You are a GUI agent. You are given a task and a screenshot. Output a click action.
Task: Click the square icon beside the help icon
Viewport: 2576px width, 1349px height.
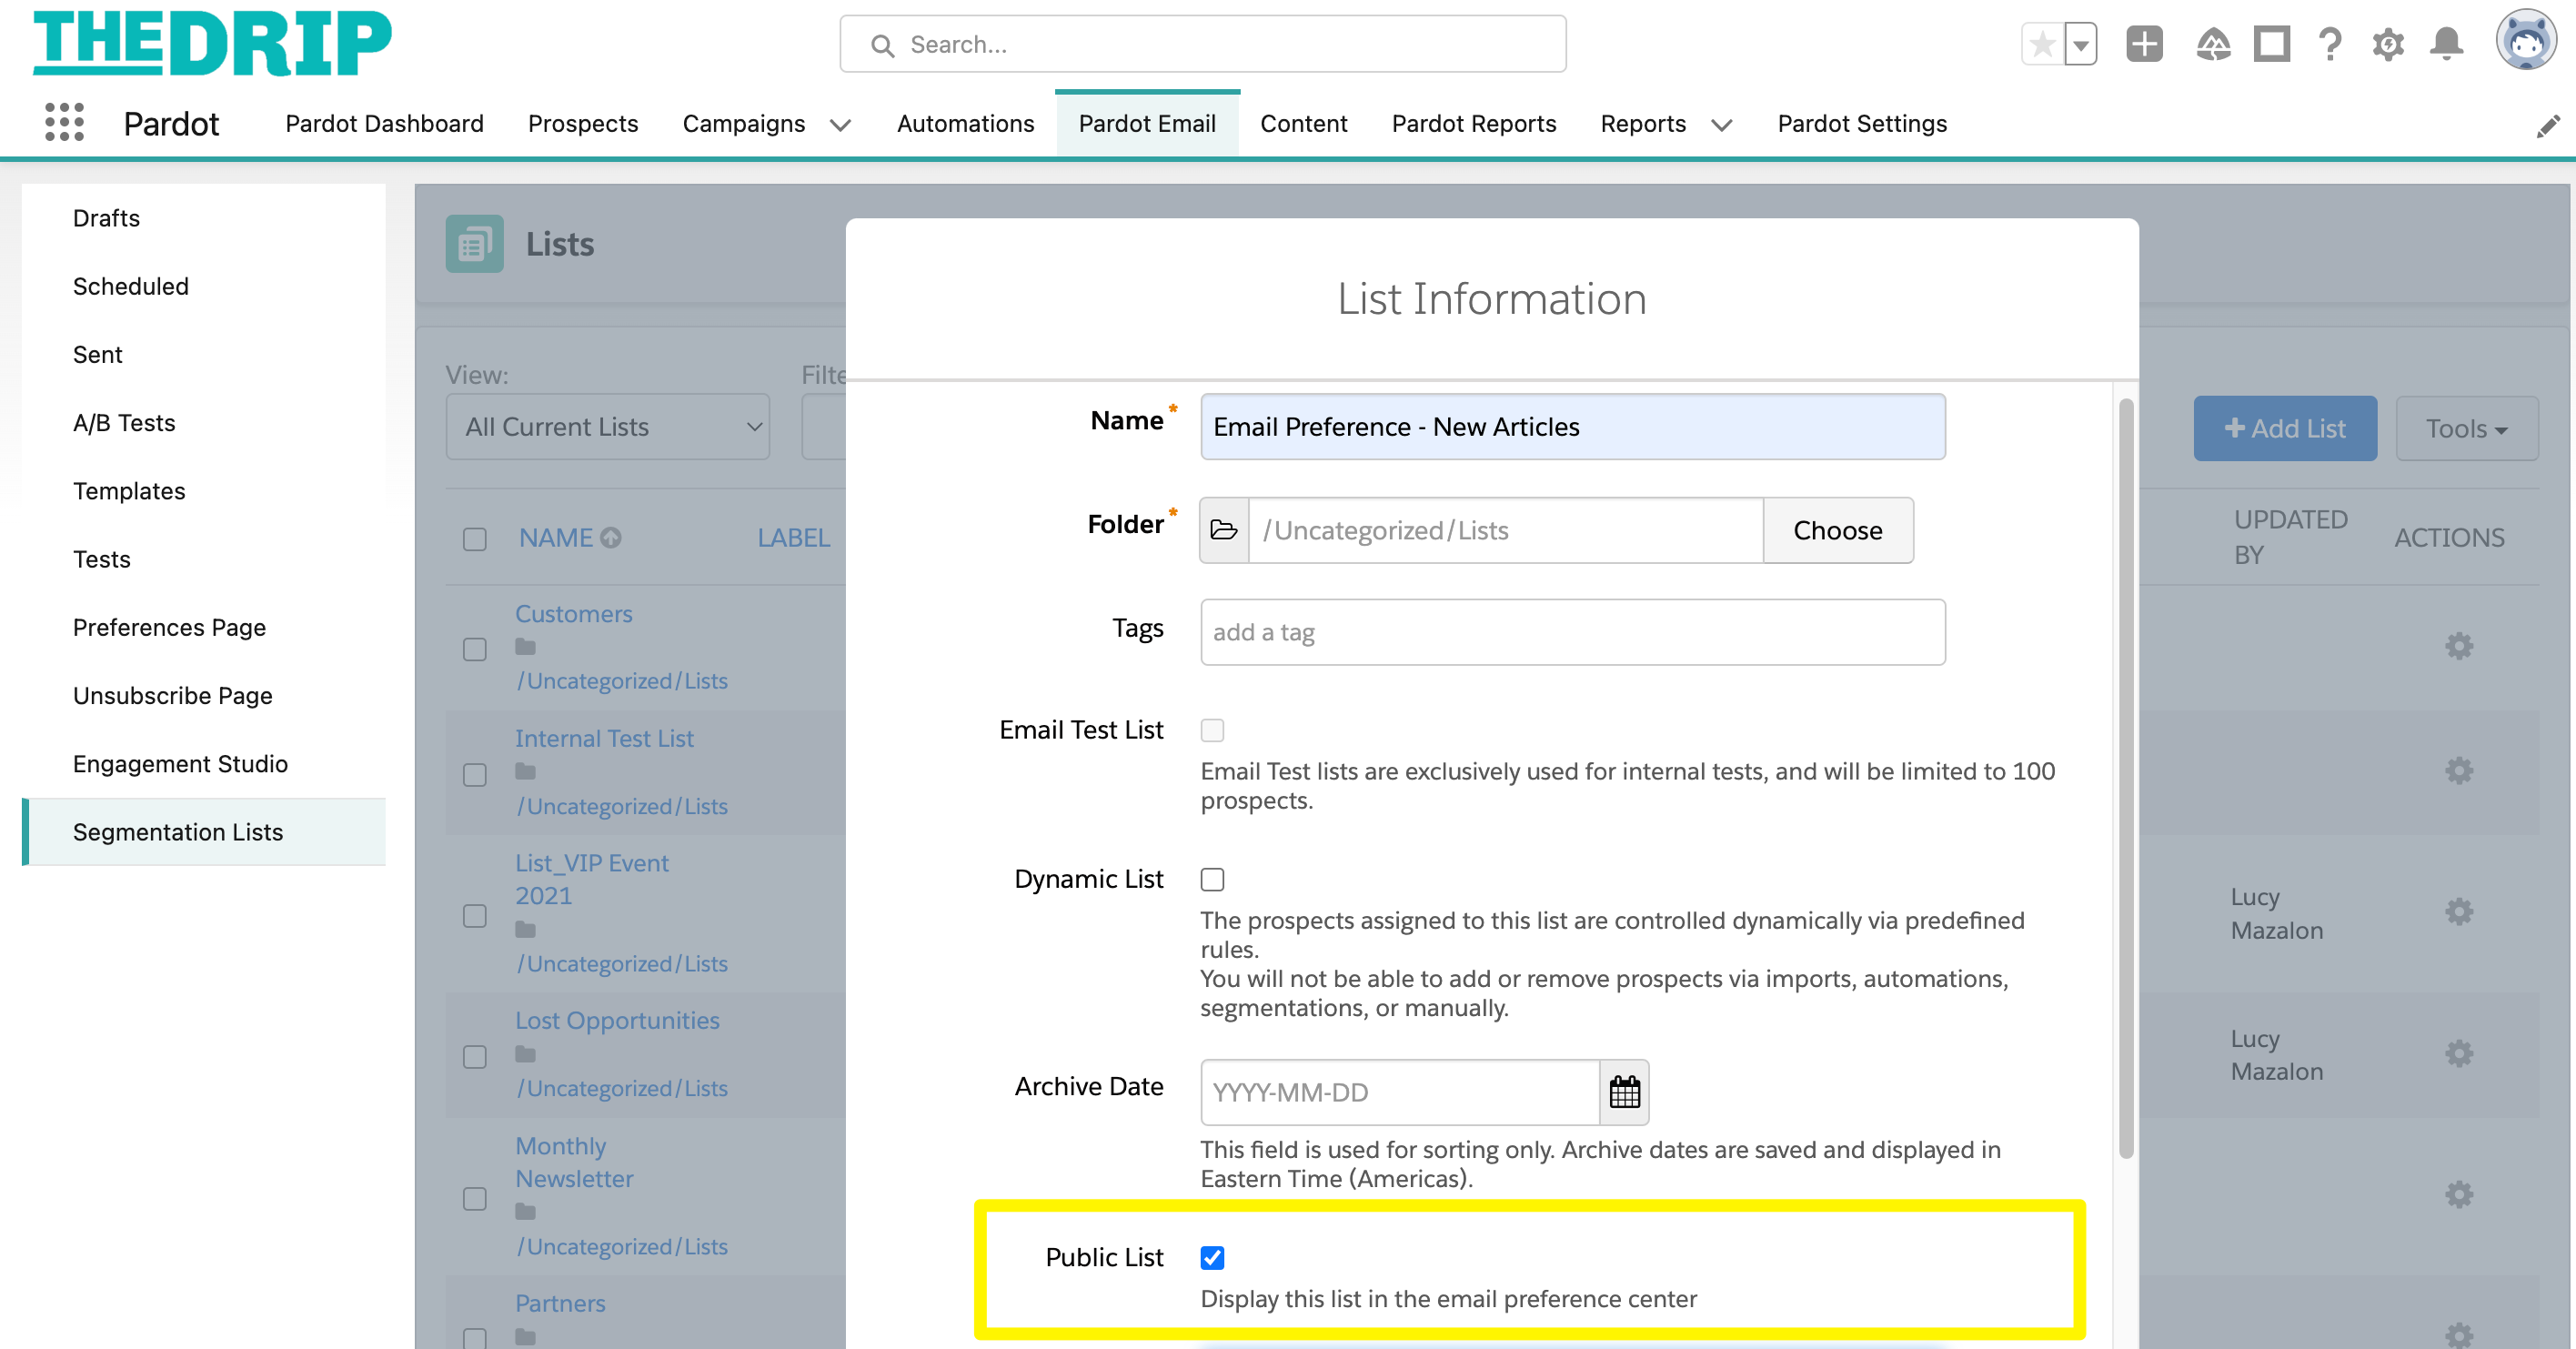pyautogui.click(x=2272, y=44)
